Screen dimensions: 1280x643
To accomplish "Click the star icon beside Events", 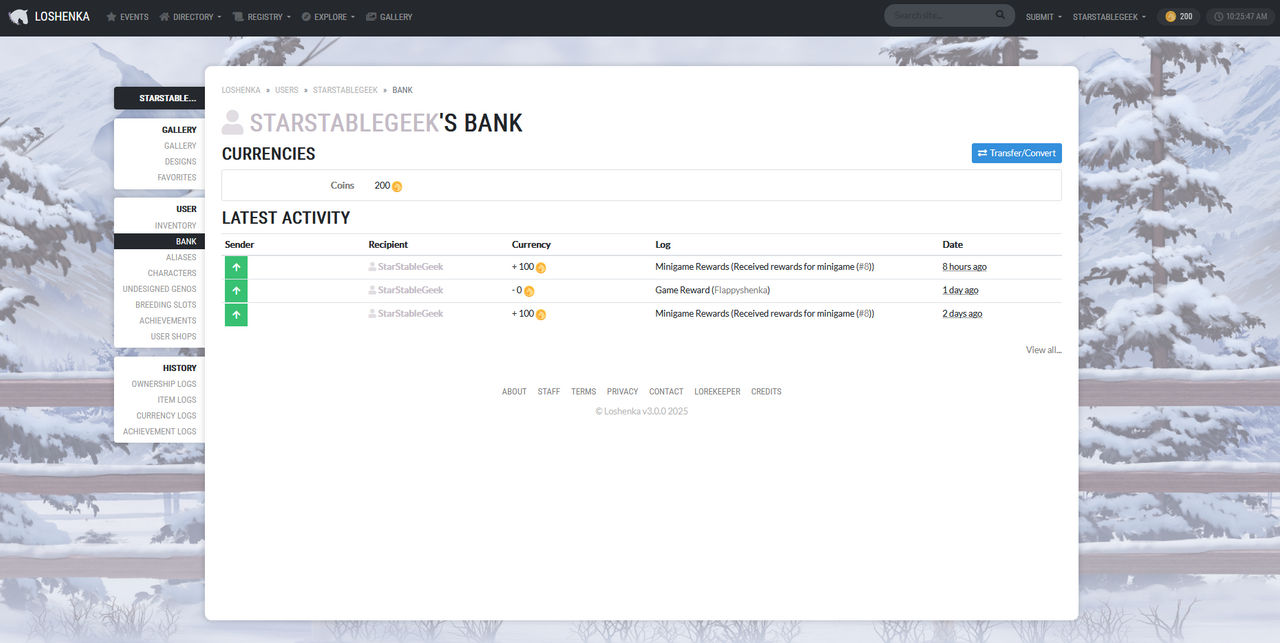I will coord(111,17).
